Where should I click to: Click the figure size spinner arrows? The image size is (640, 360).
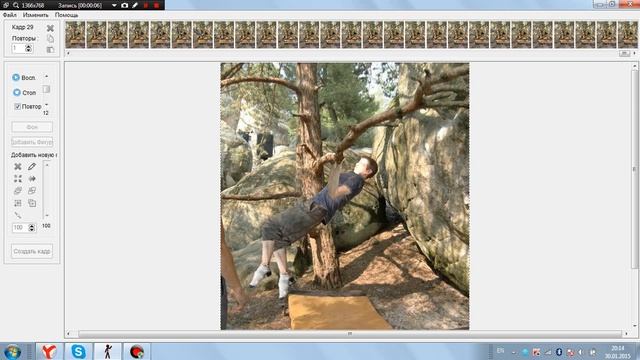click(31, 228)
